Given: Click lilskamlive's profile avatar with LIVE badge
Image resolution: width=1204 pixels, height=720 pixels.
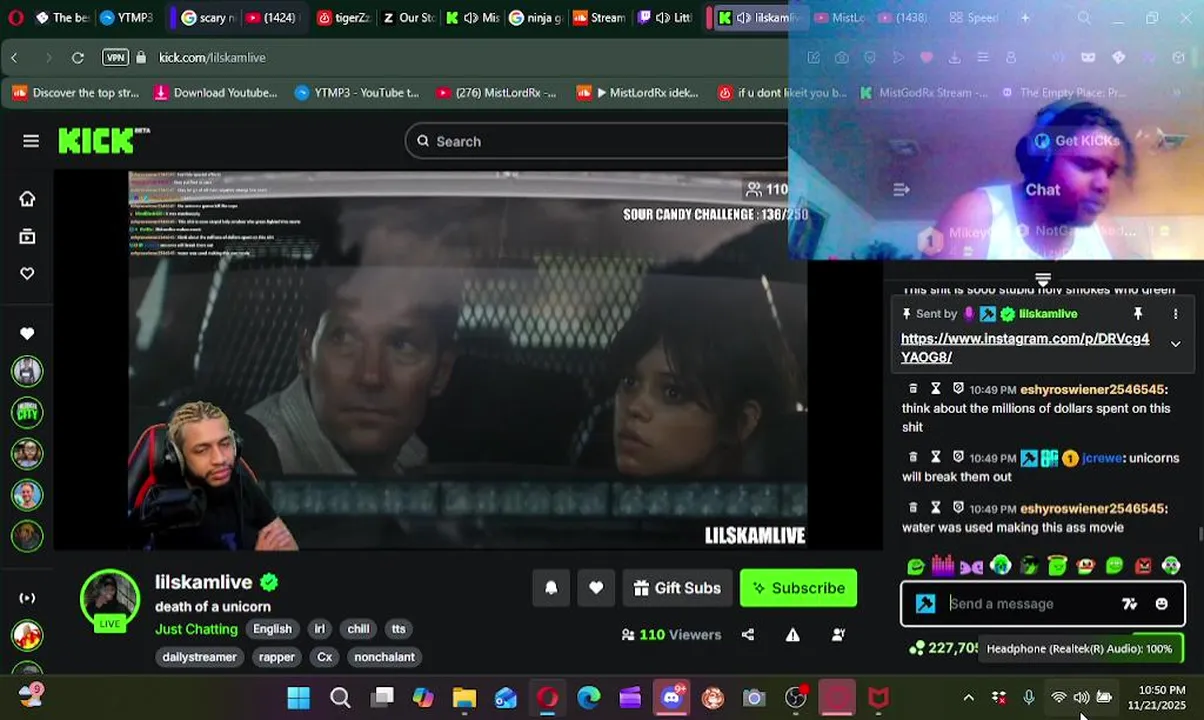Looking at the screenshot, I should [110, 600].
